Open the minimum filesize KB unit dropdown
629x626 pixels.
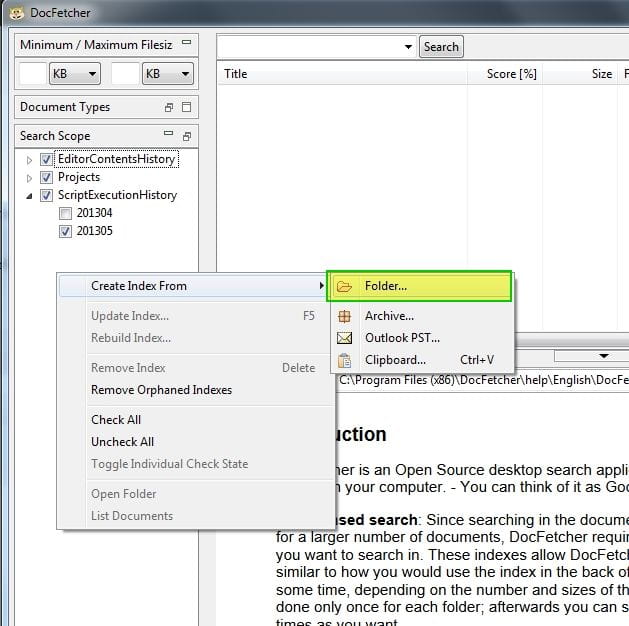pos(75,74)
